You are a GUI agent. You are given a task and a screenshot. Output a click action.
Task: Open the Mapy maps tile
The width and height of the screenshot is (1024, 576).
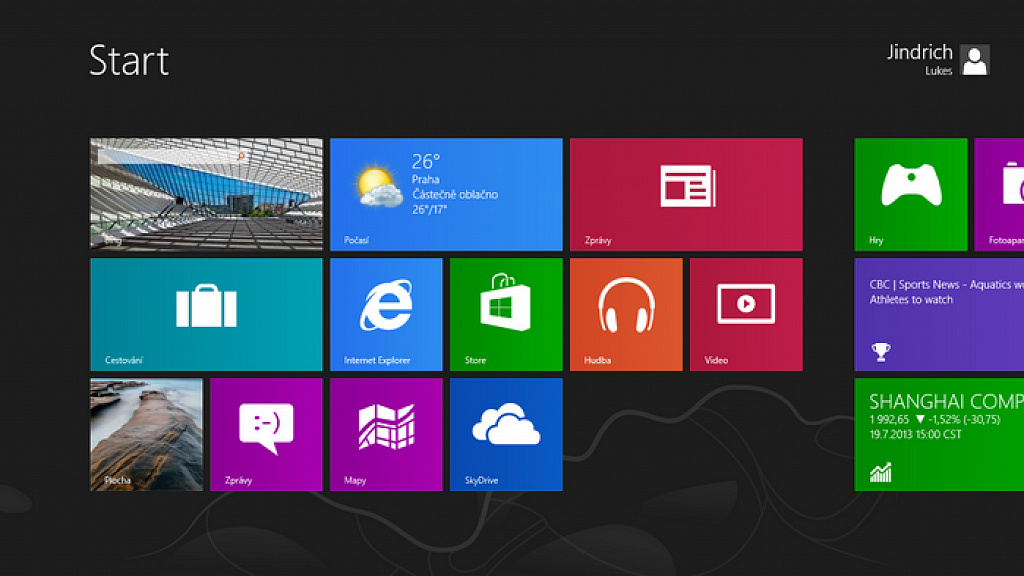386,434
